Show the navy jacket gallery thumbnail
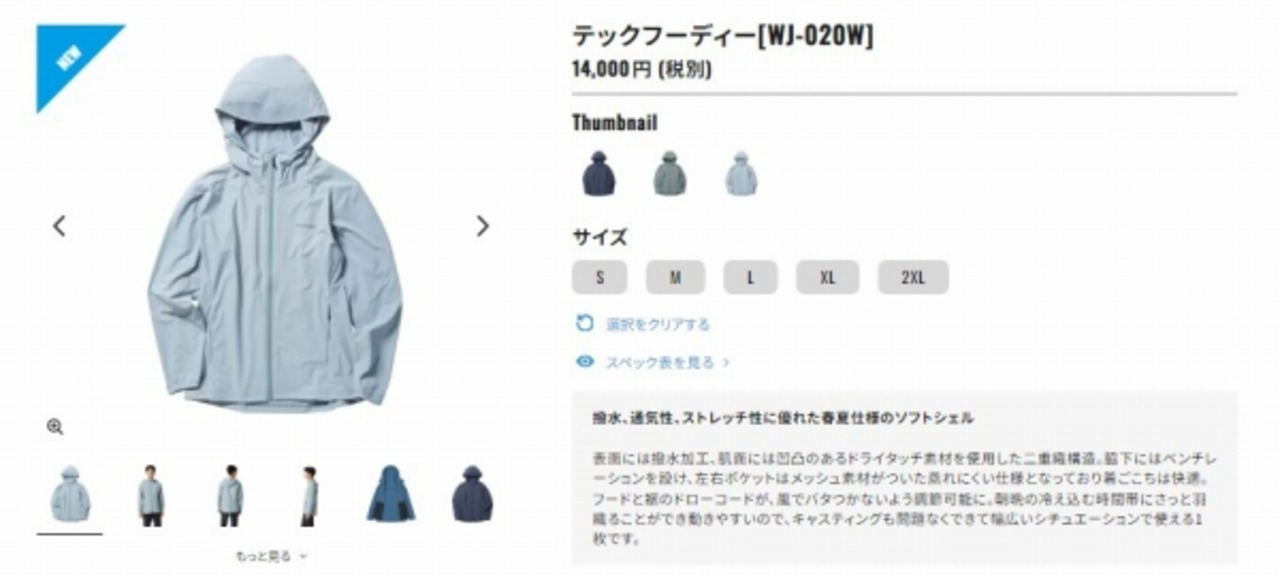Screen dimensions: 1280x578 coord(472,495)
